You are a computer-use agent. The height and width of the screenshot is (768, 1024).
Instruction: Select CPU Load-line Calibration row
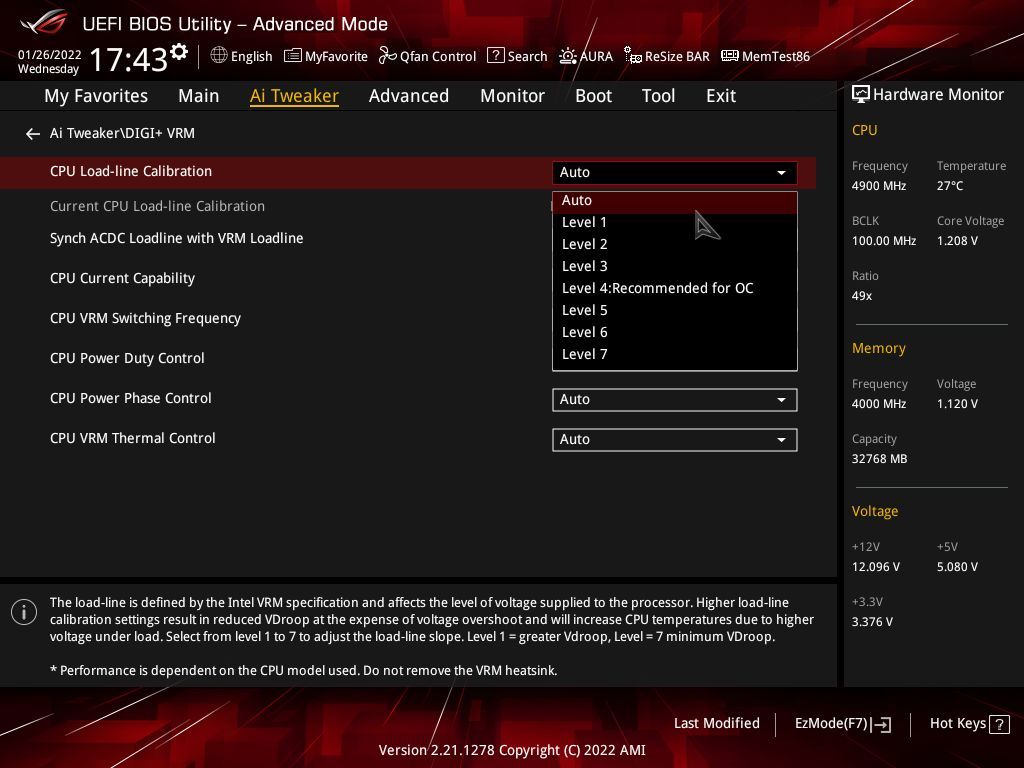pyautogui.click(x=408, y=172)
